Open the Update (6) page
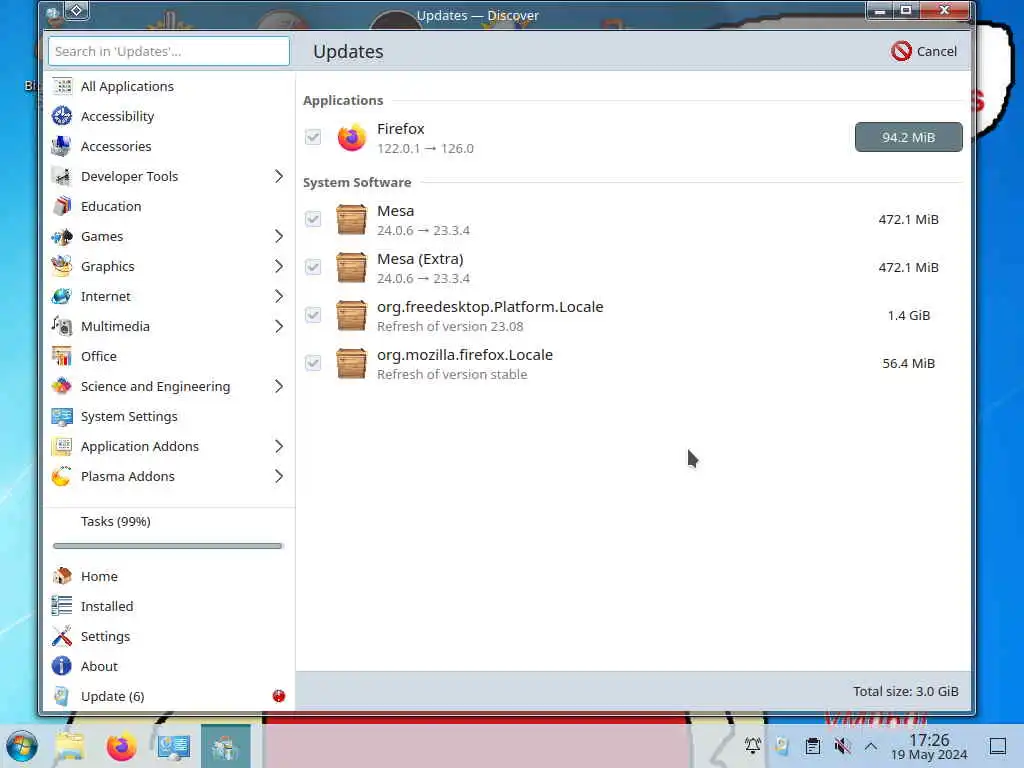The height and width of the screenshot is (768, 1024). (x=168, y=696)
